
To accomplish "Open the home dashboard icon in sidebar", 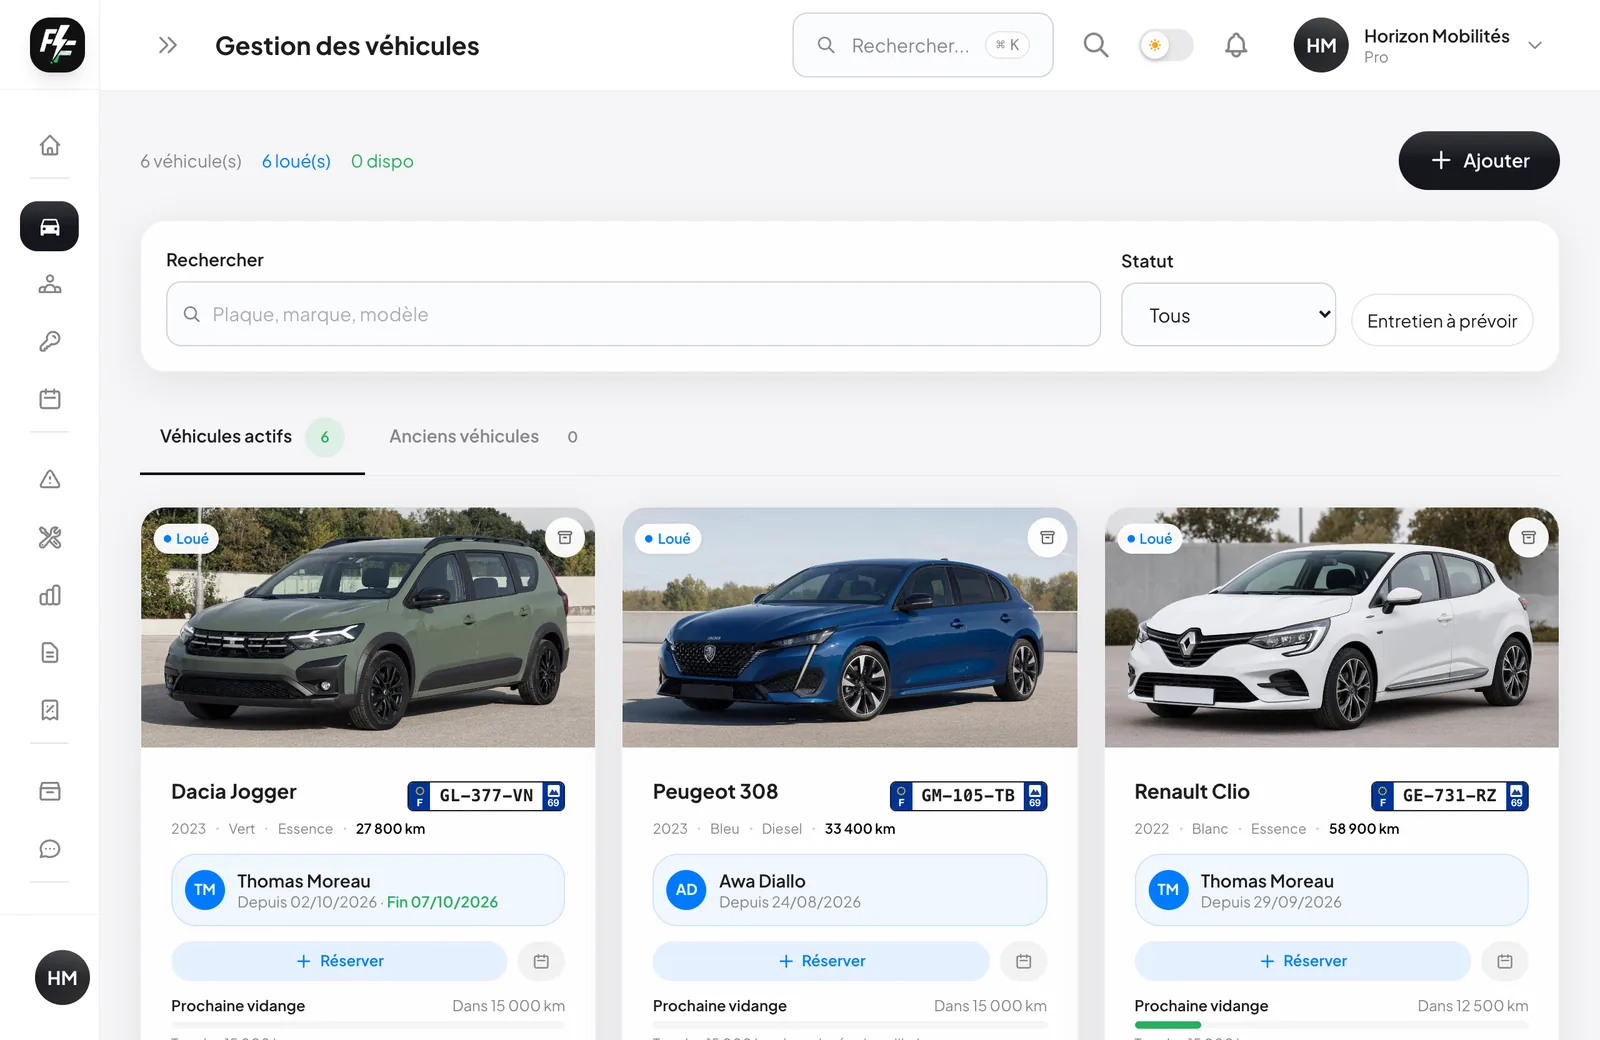I will pos(50,145).
